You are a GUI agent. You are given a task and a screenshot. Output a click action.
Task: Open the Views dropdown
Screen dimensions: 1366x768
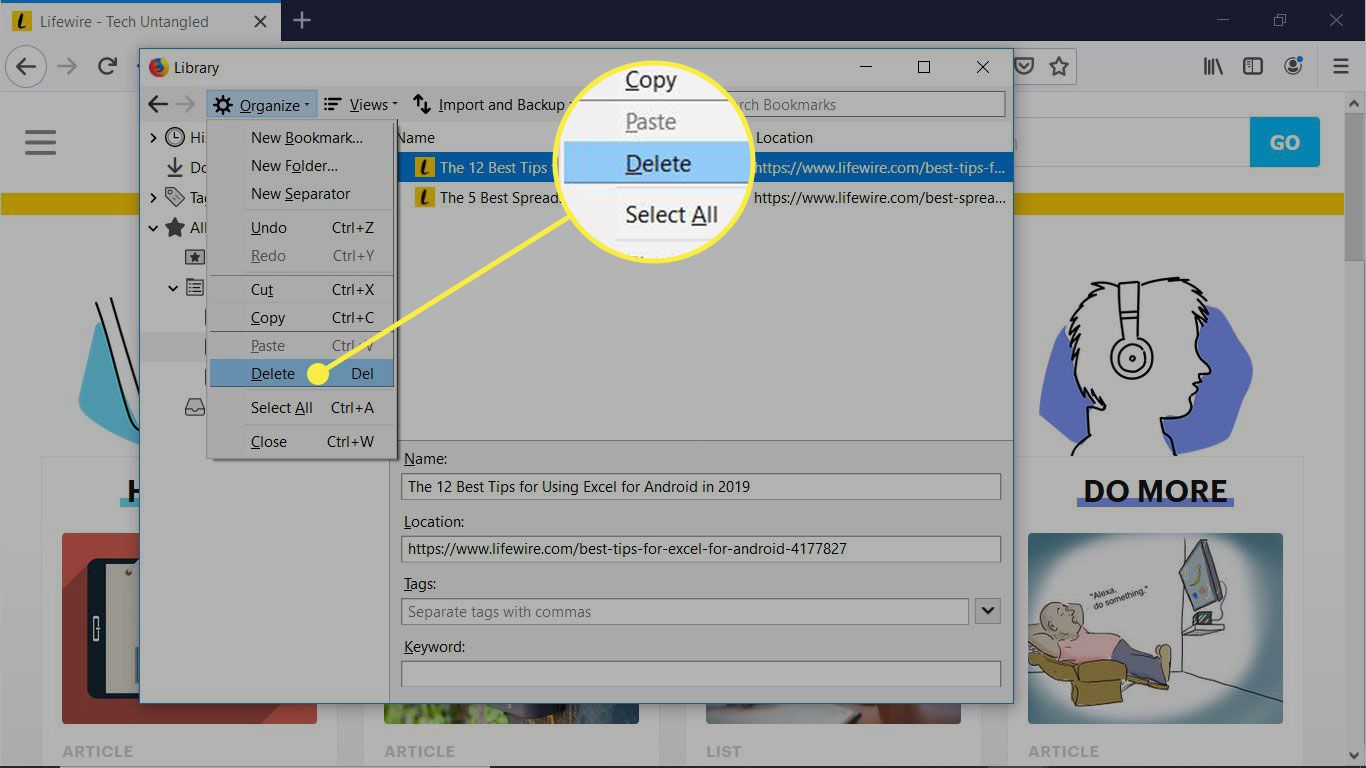361,104
